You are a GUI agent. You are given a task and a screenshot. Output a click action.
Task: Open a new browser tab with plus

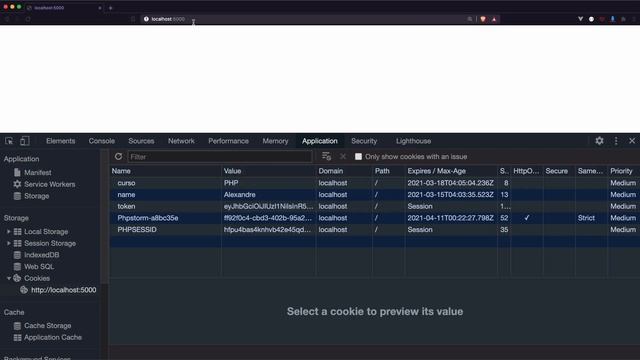(x=110, y=8)
